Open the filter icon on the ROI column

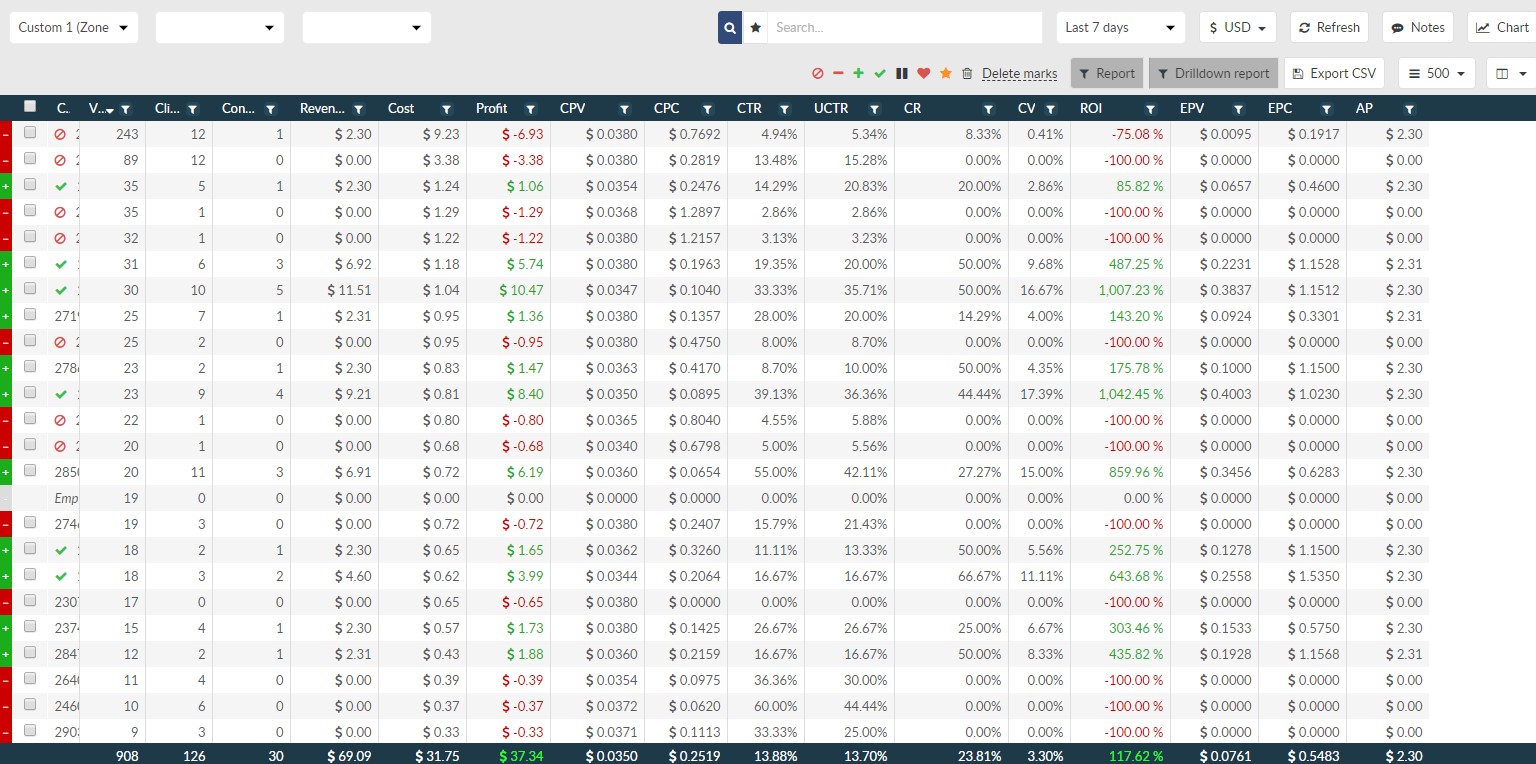pyautogui.click(x=1150, y=109)
